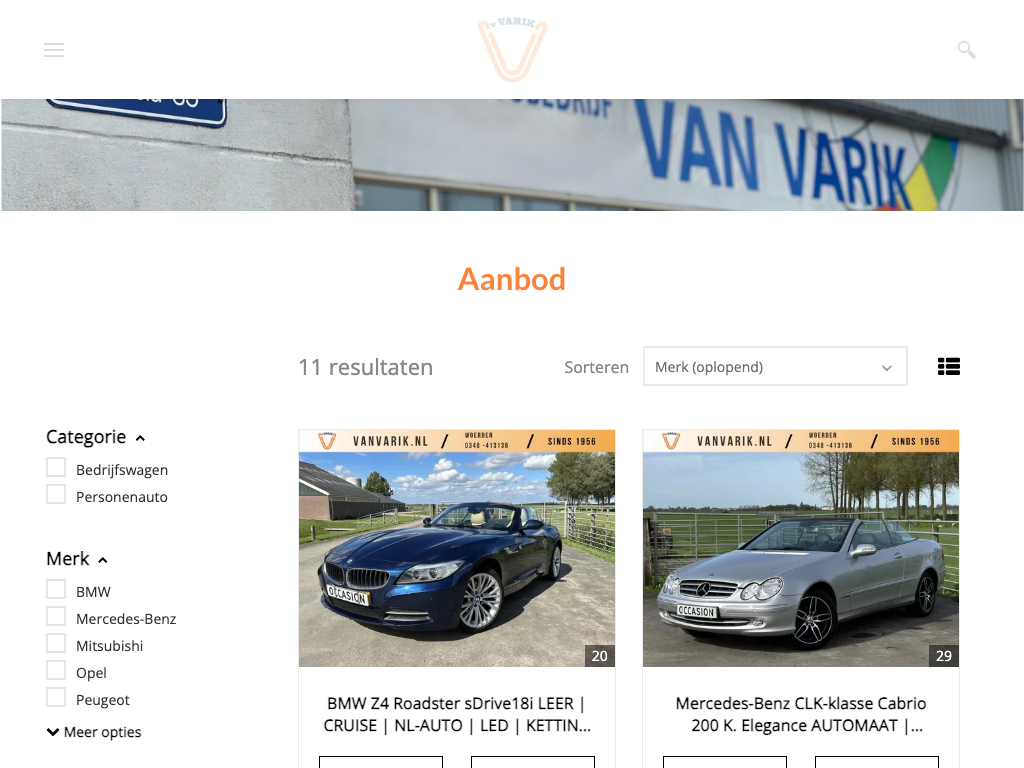Open the BMW Z4 Roadster photo

point(456,548)
